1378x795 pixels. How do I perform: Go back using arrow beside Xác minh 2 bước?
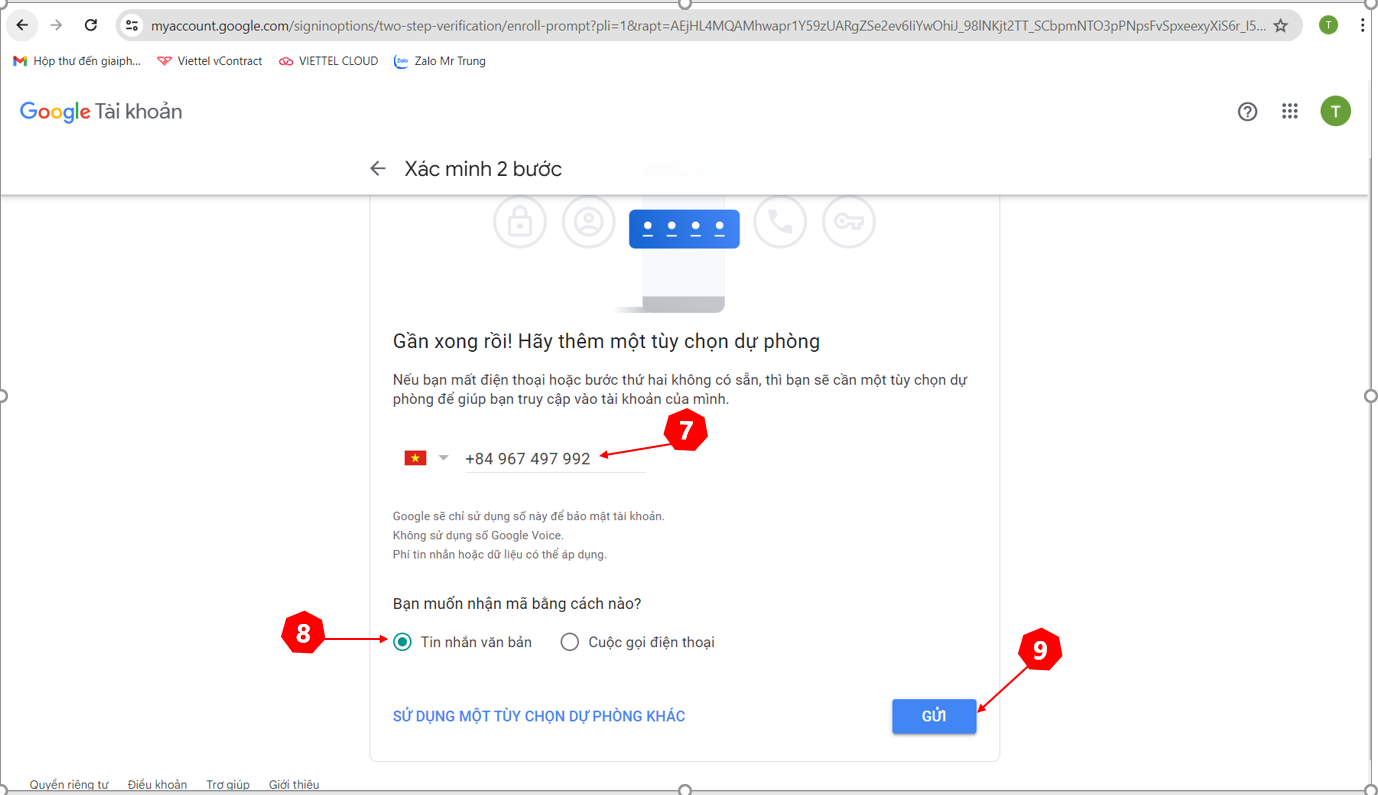(378, 169)
